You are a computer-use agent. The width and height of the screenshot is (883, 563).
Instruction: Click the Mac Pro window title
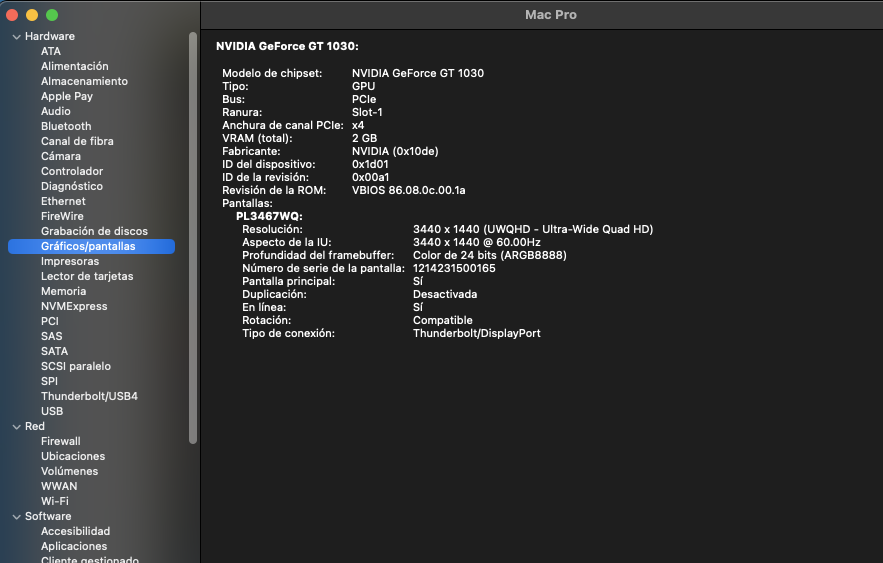[551, 15]
